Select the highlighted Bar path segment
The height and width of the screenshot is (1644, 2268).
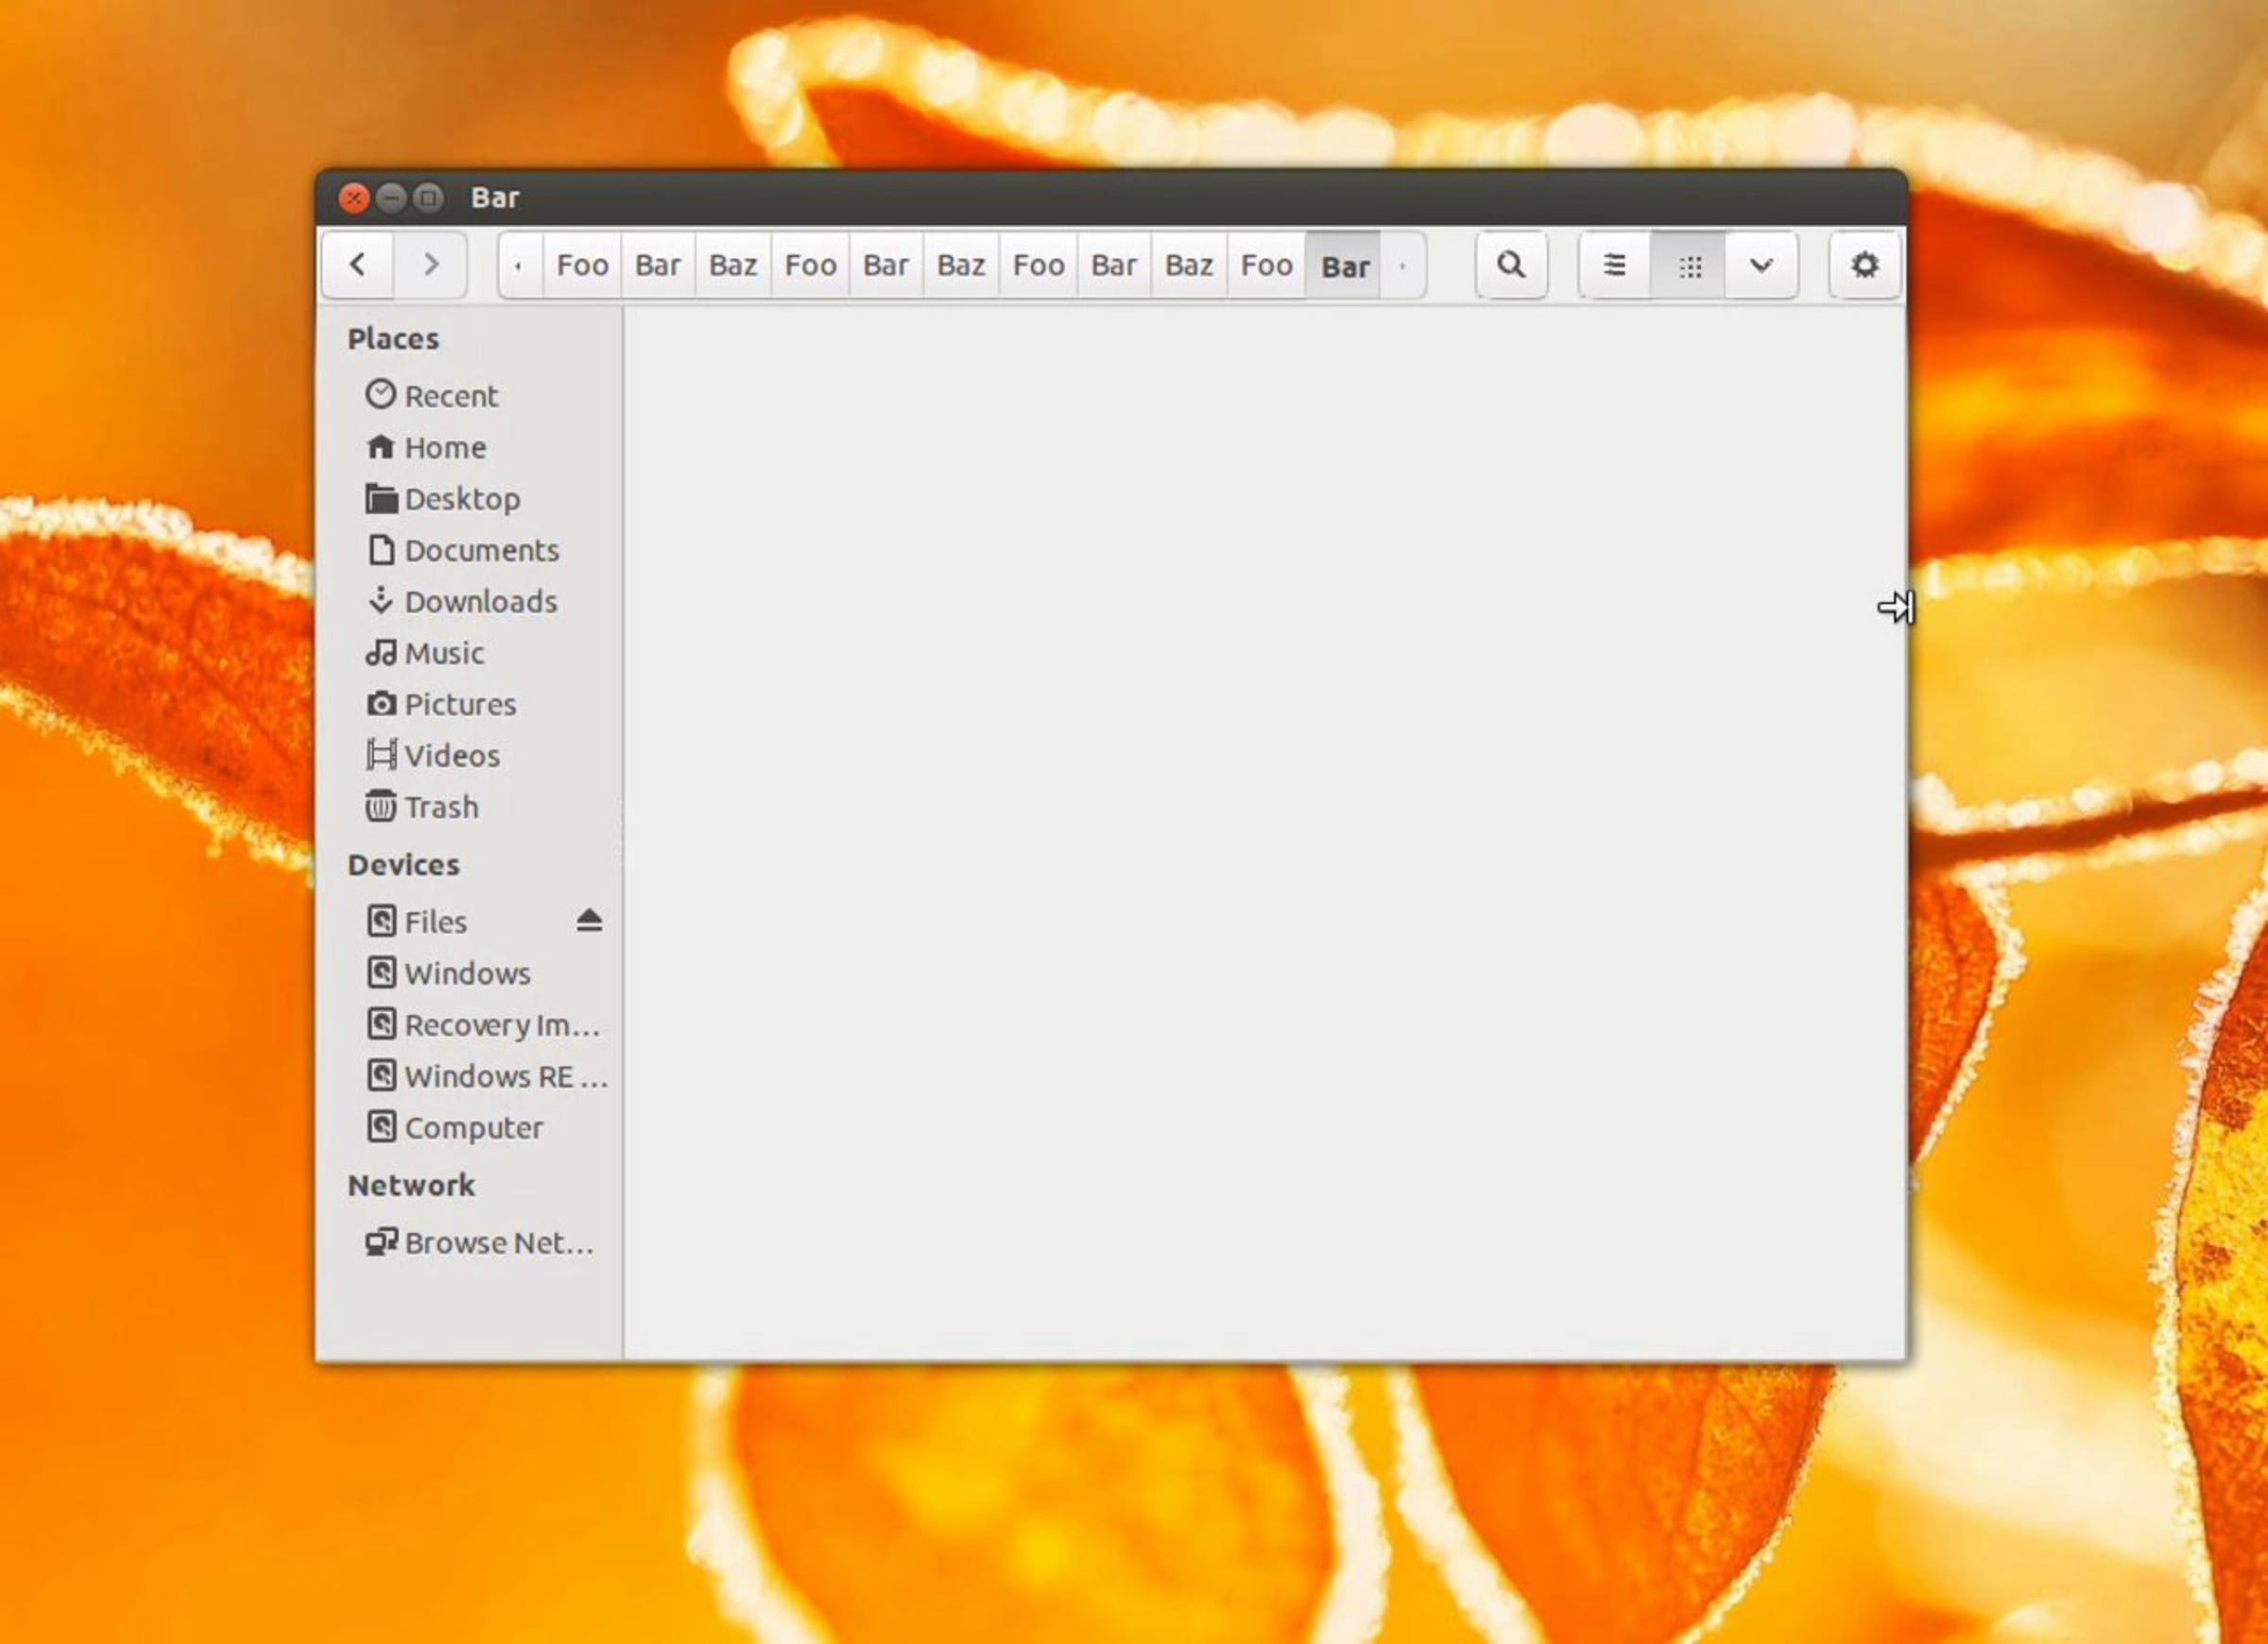(1343, 266)
